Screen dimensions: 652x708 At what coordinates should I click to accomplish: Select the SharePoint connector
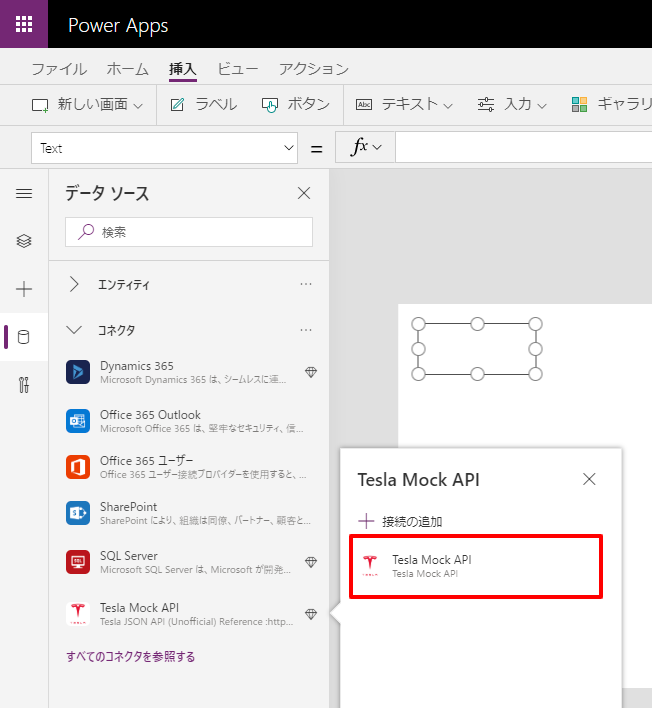(189, 513)
